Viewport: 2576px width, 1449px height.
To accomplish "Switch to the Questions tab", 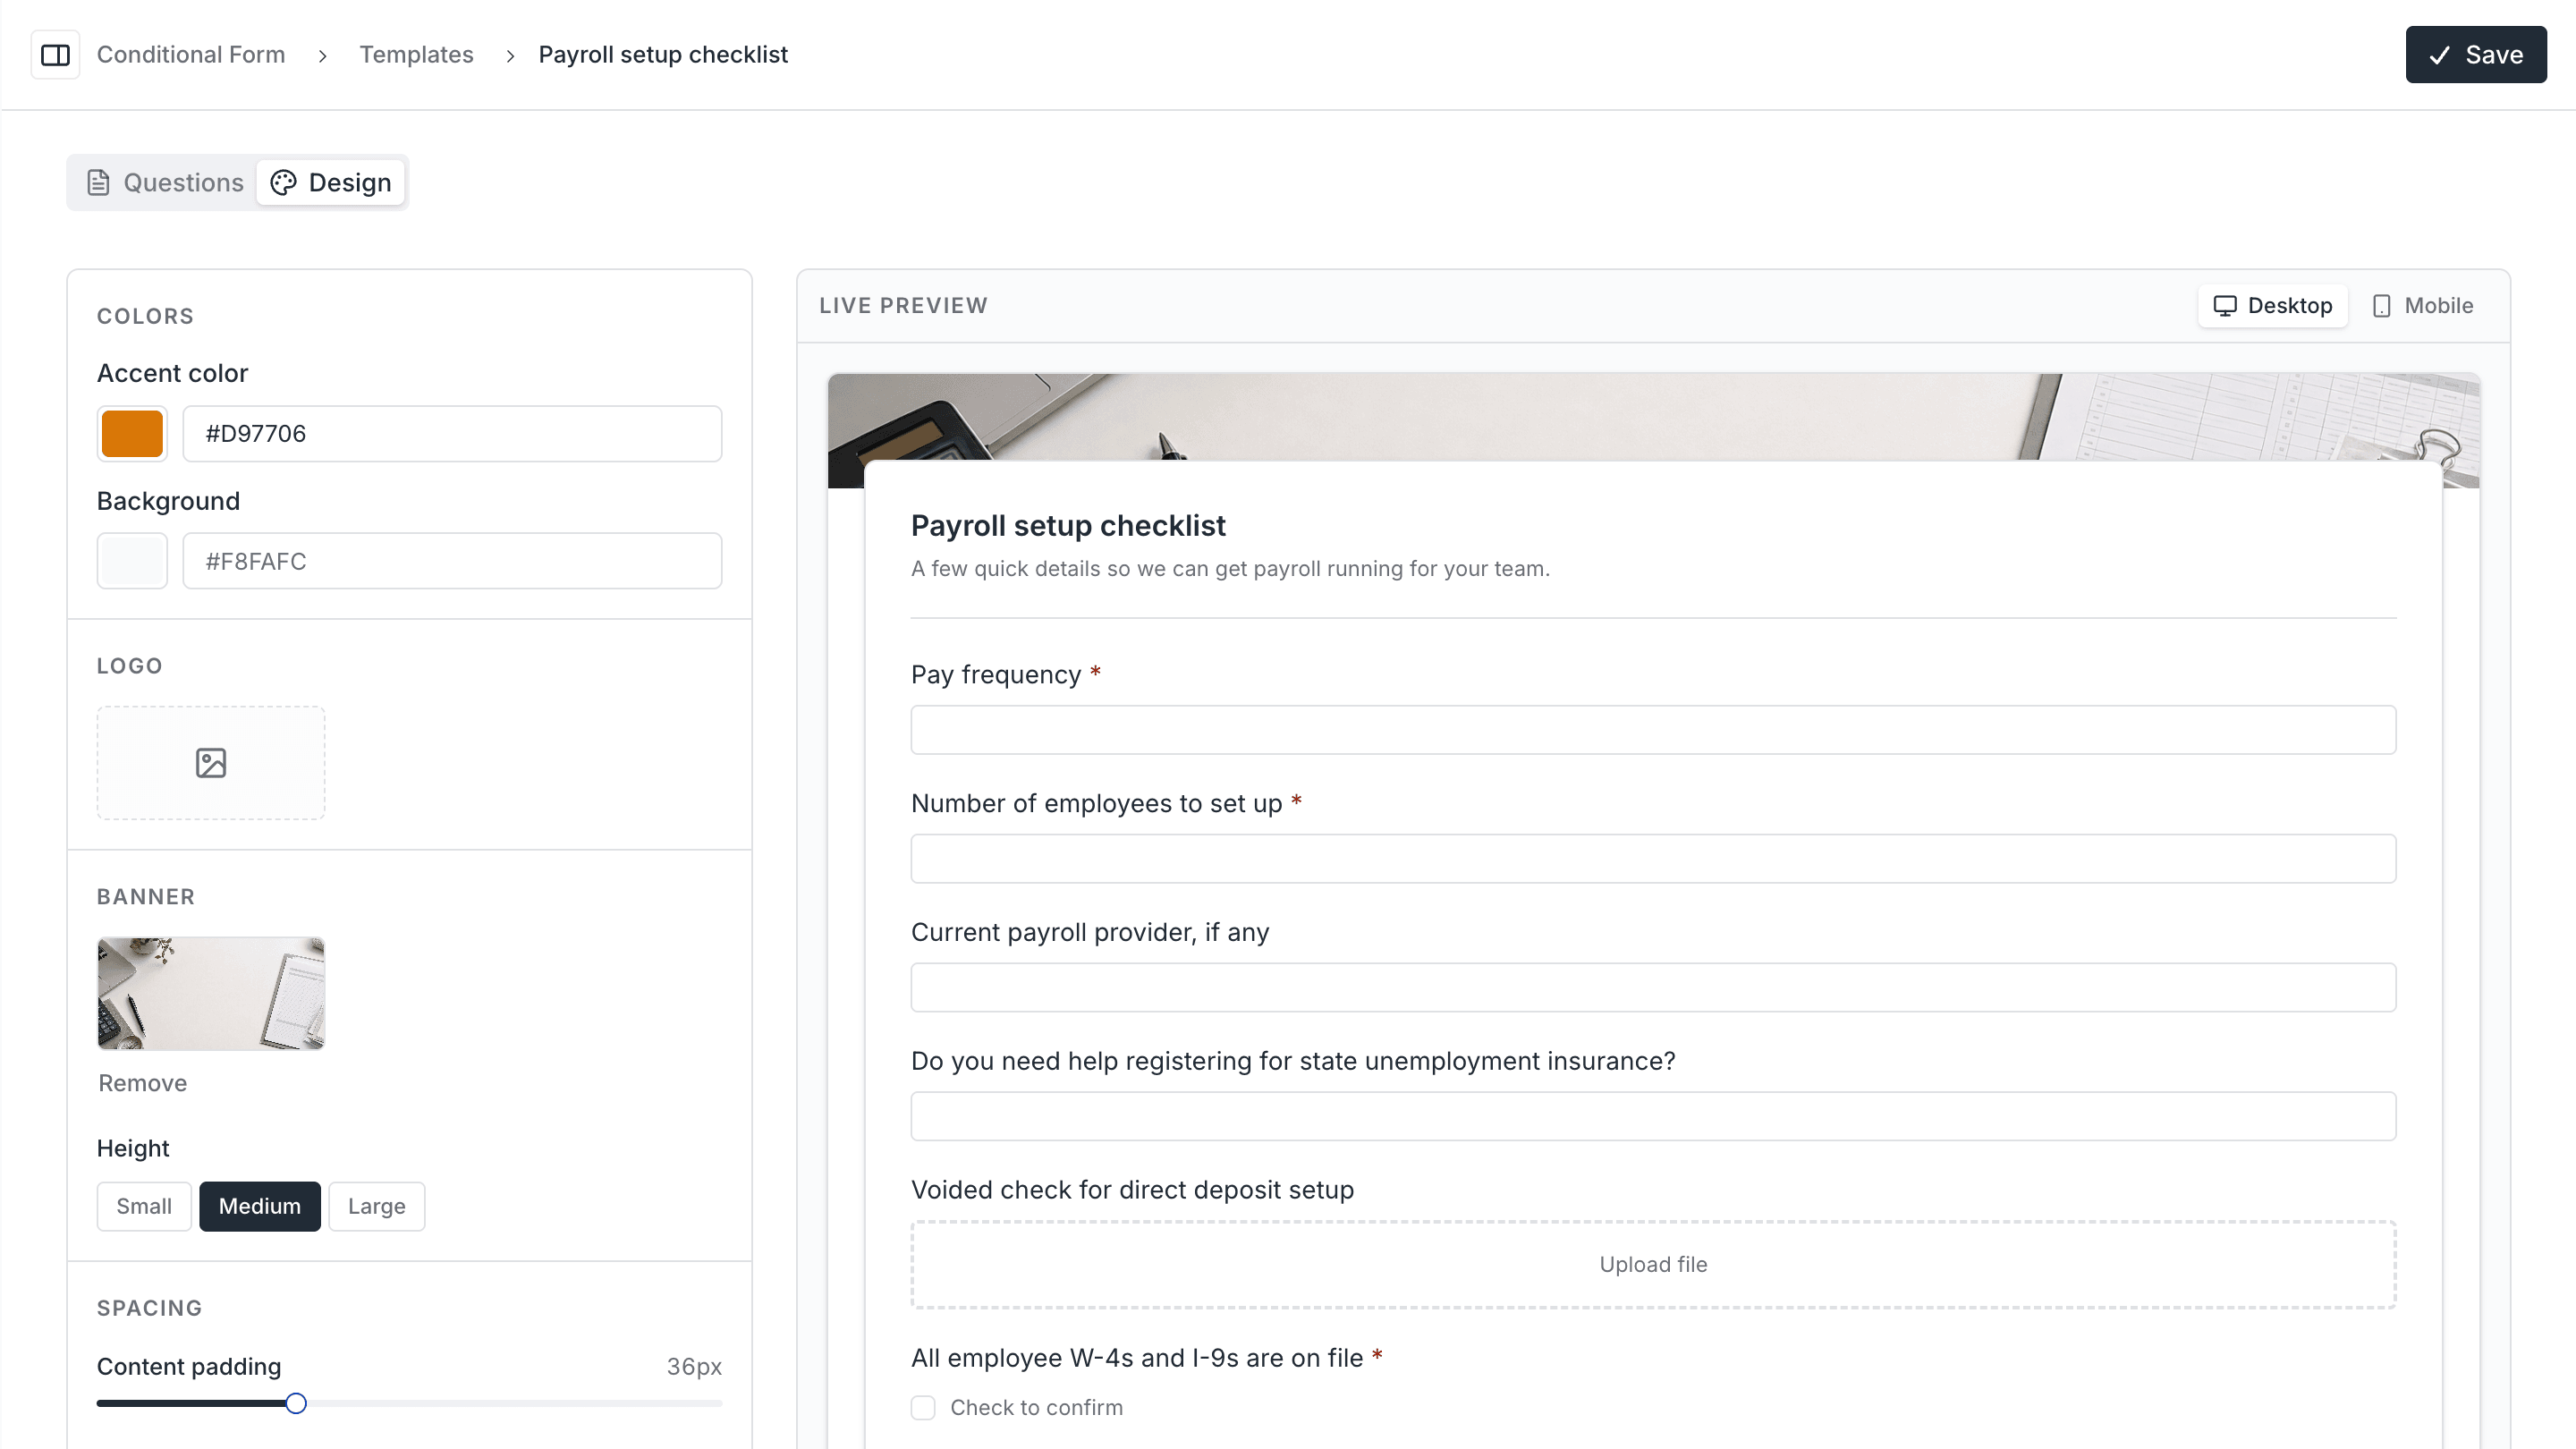I will coord(166,183).
